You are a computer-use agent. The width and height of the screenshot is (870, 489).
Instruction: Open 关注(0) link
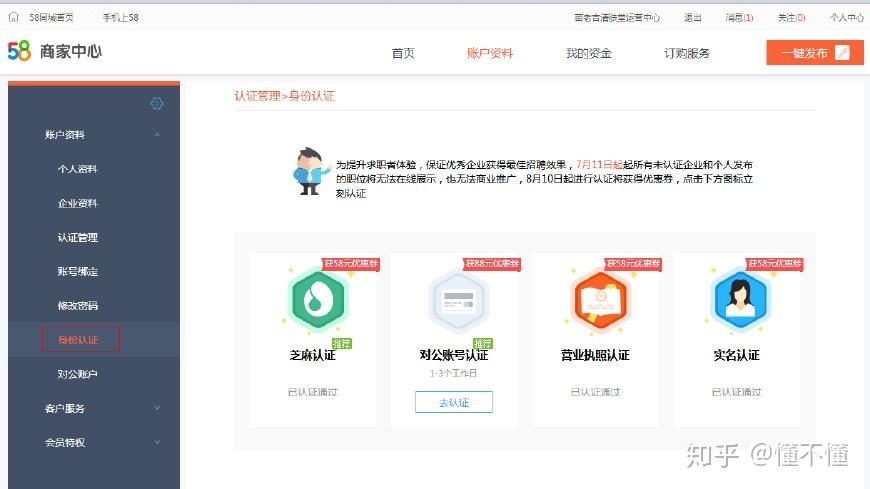(x=791, y=18)
